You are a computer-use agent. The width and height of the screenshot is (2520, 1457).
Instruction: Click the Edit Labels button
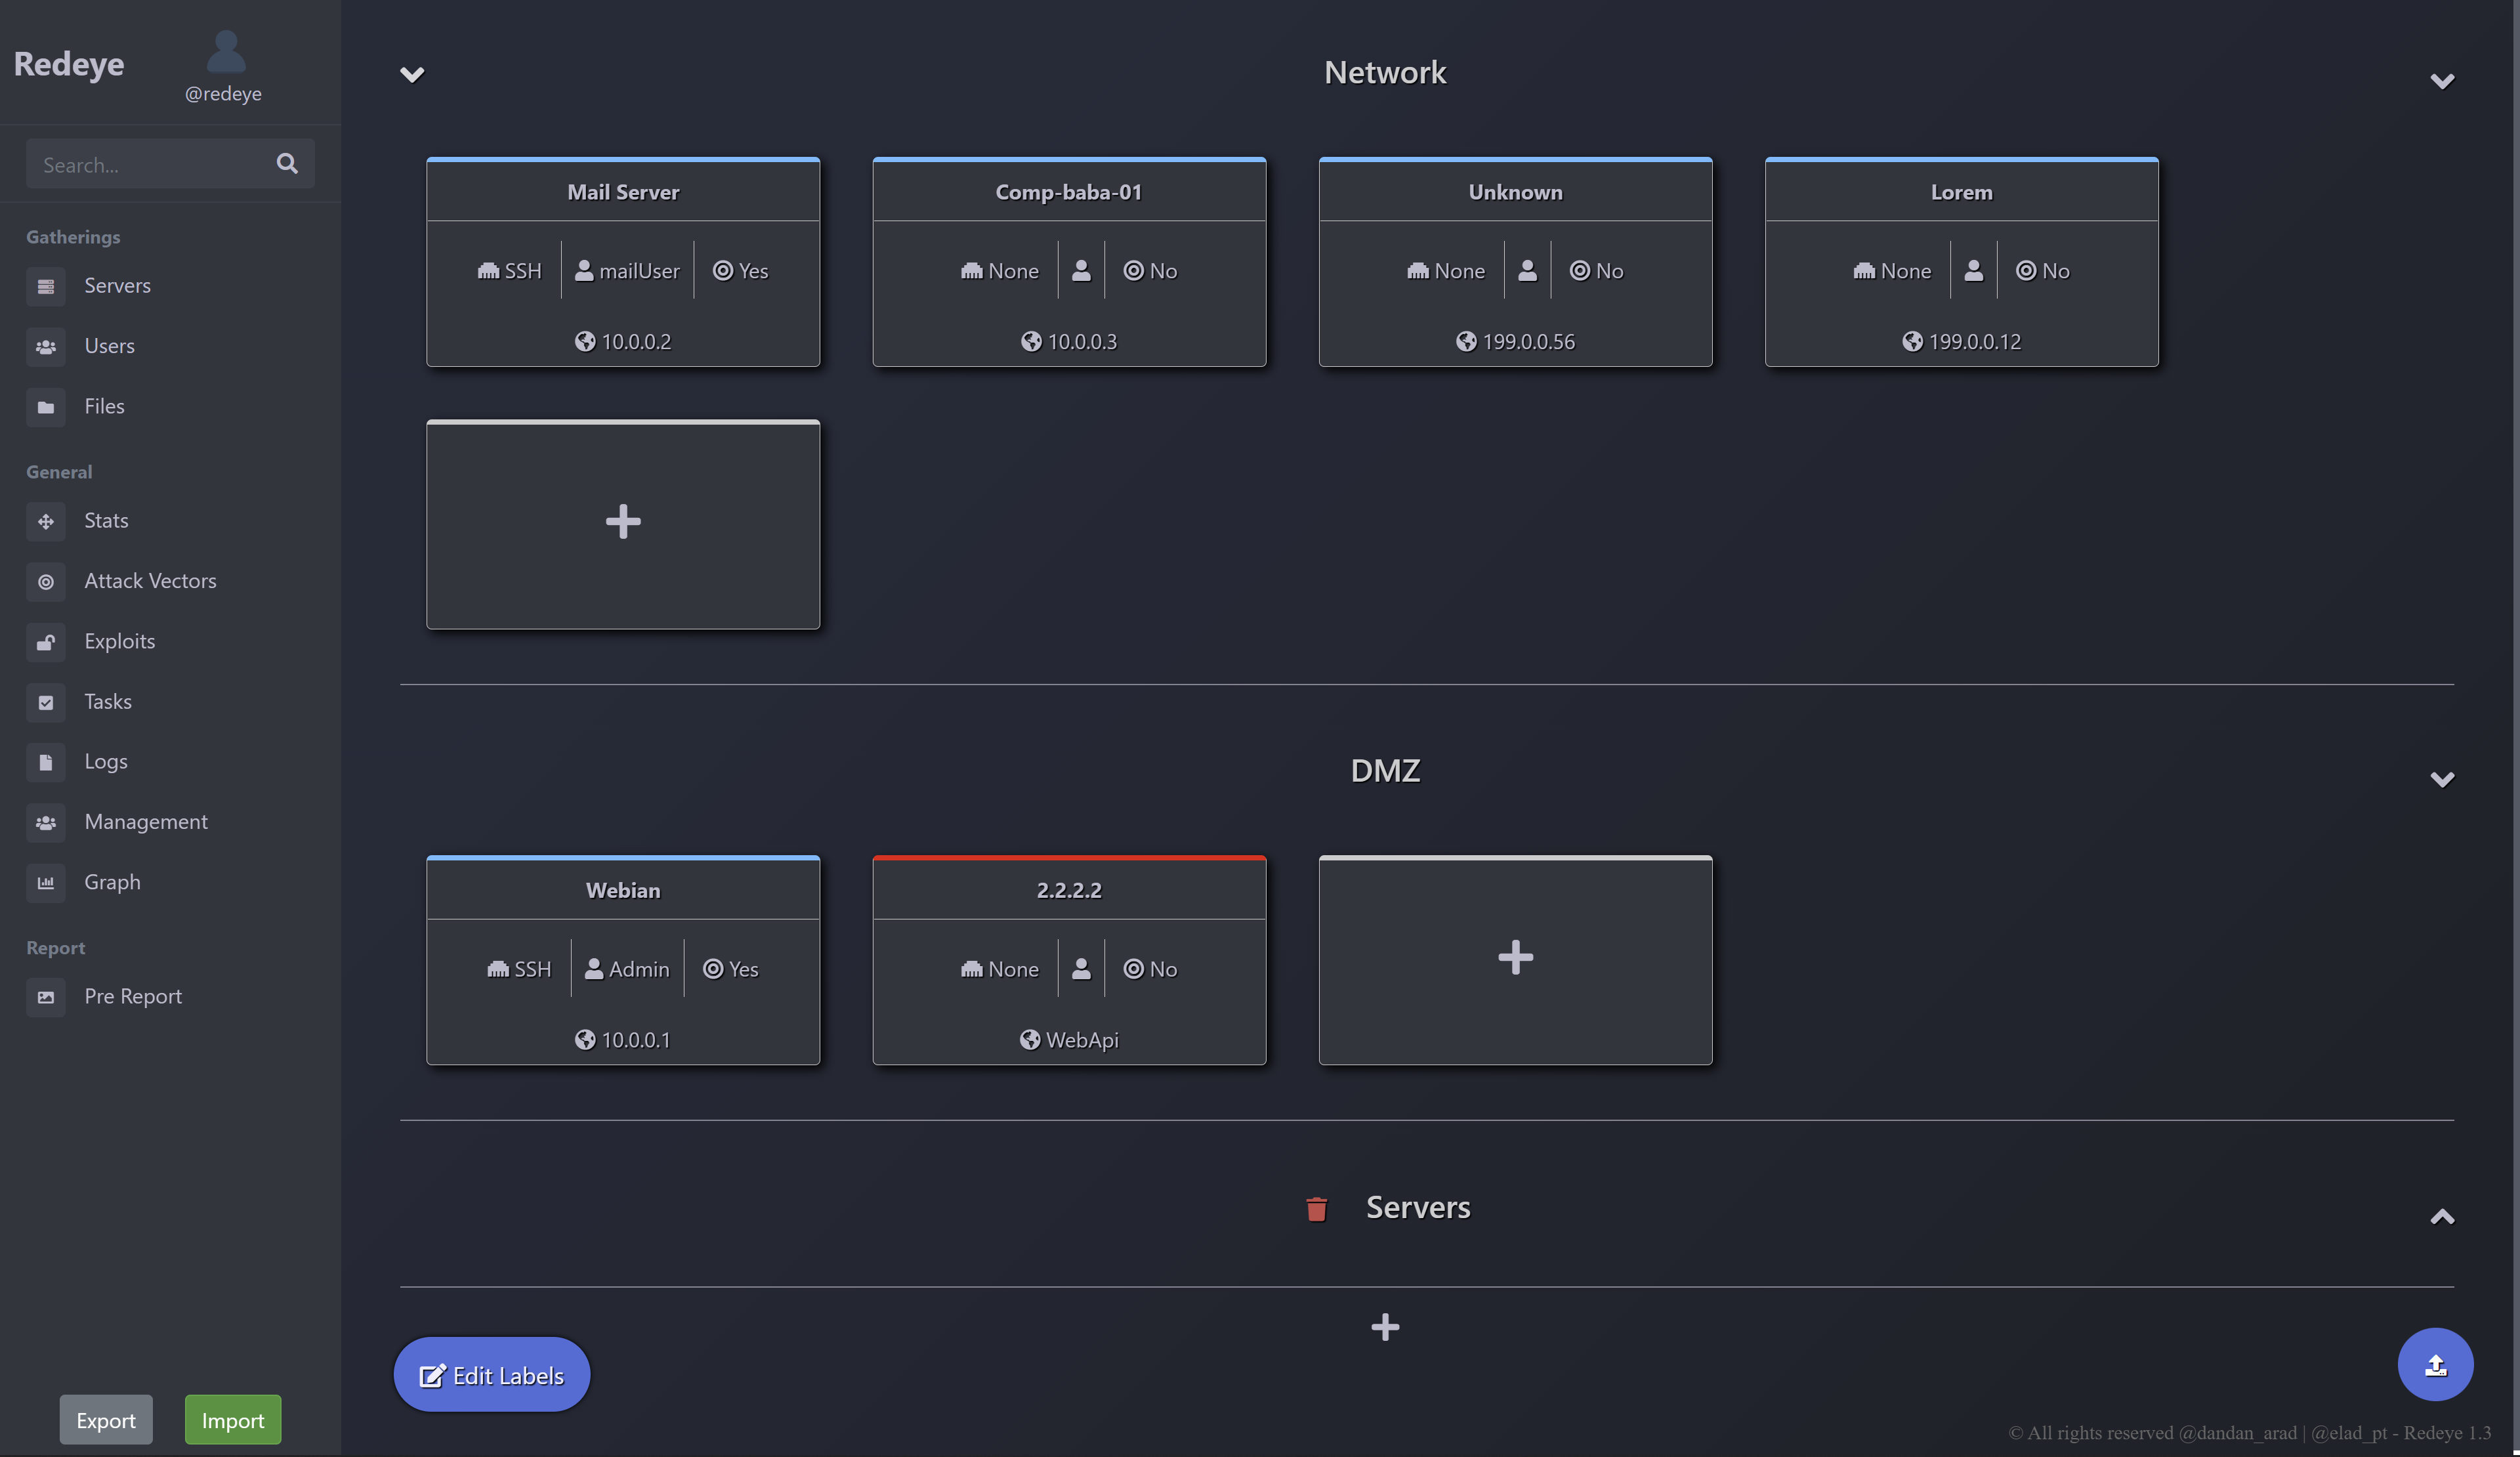point(491,1374)
